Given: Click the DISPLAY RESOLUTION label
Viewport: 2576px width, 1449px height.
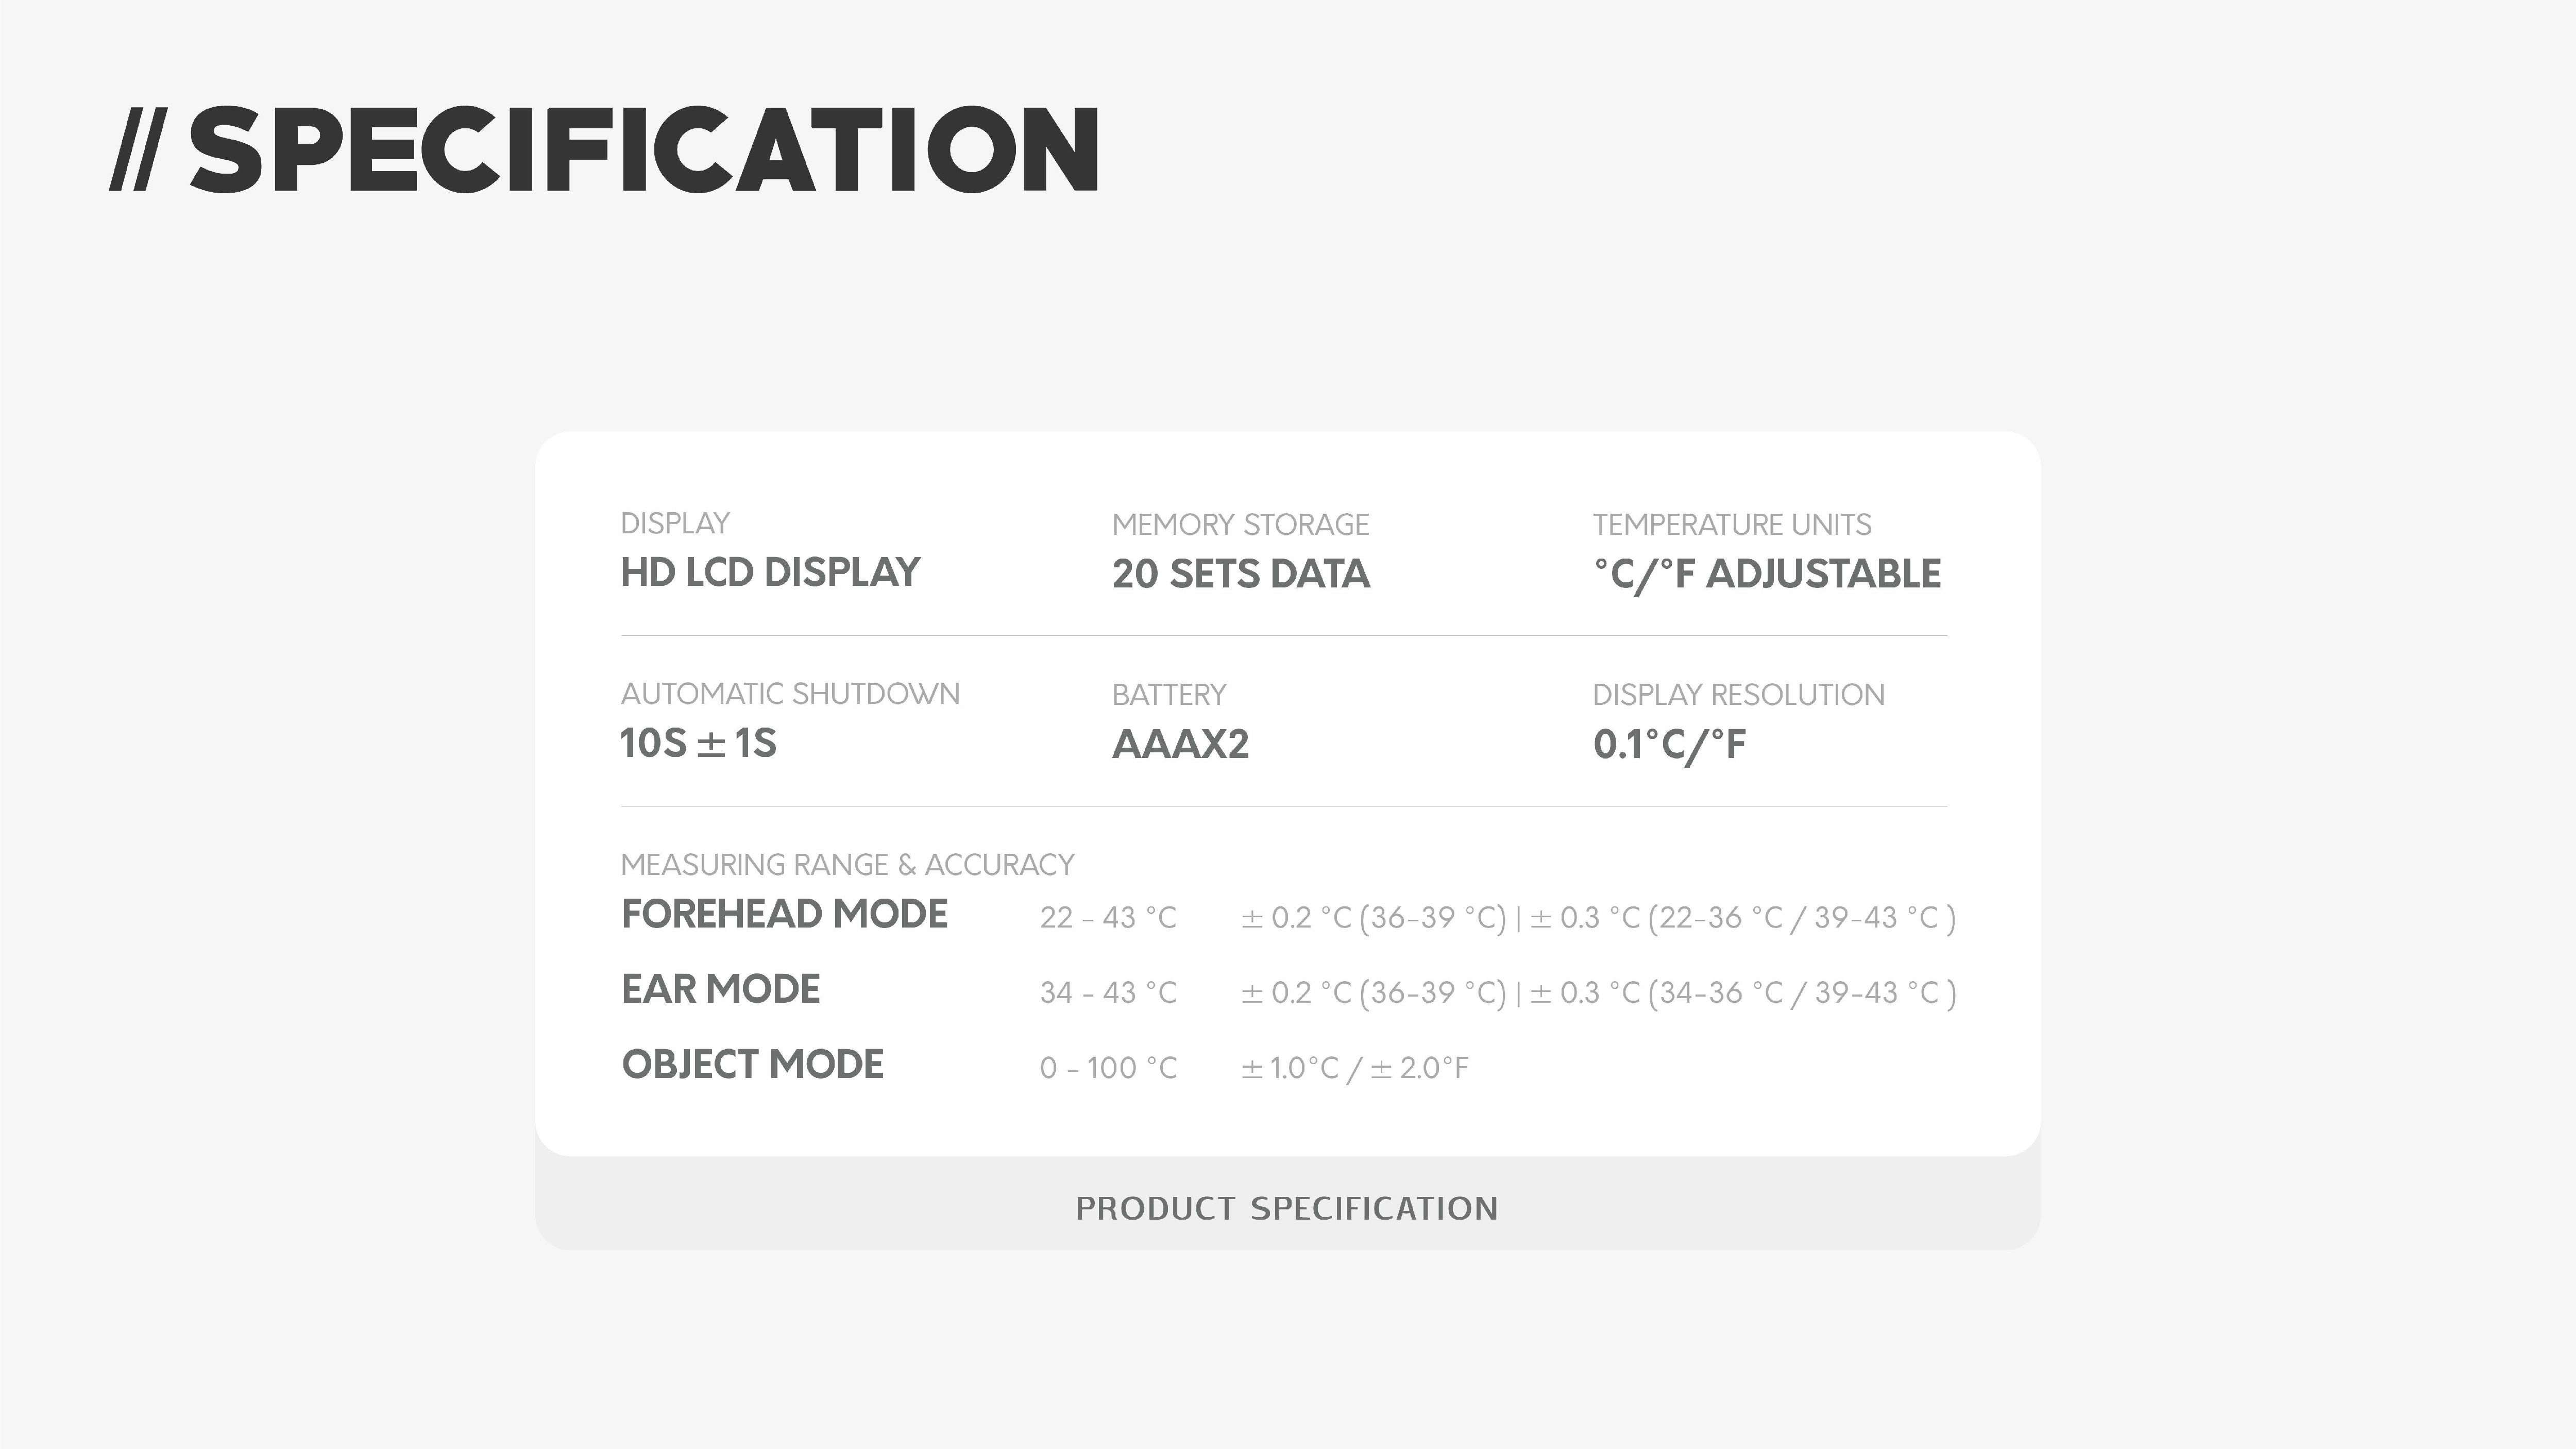Looking at the screenshot, I should (1738, 694).
